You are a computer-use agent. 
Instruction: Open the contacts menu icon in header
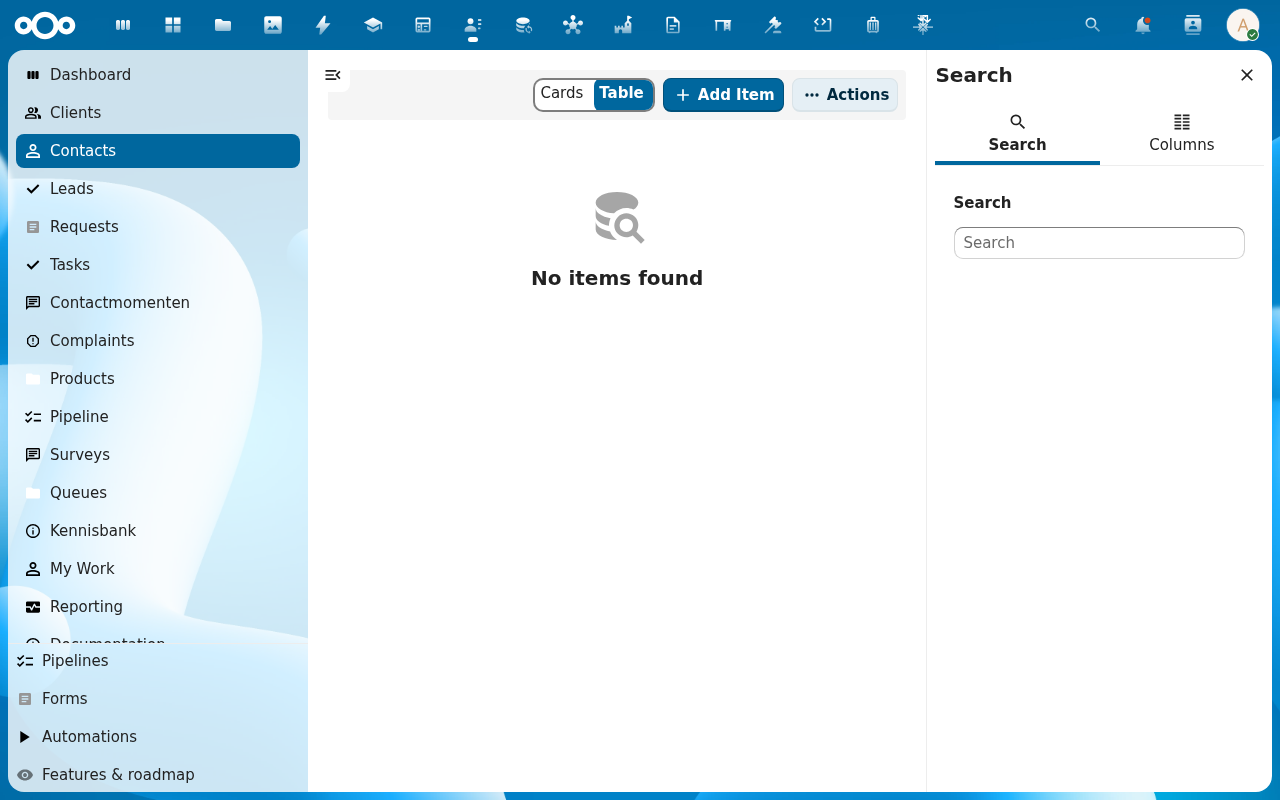click(x=1193, y=25)
